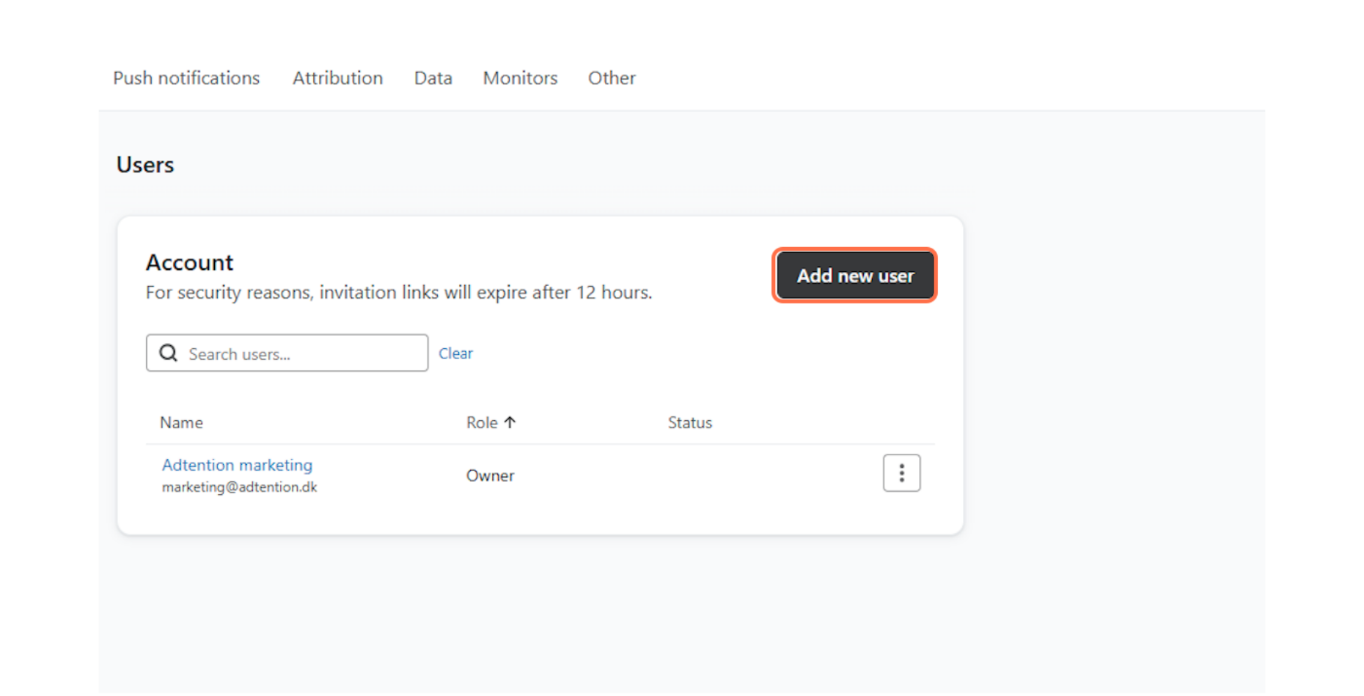Open the Adtention marketing user link
Image resolution: width=1364 pixels, height=696 pixels.
click(237, 465)
